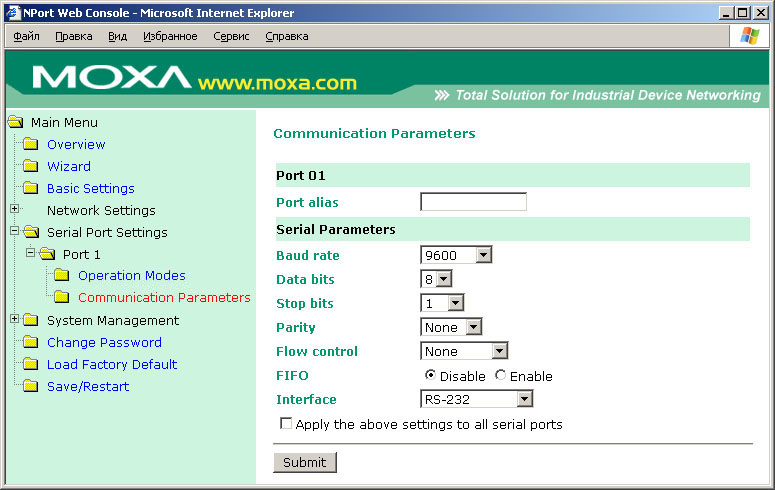The image size is (775, 490).
Task: Click the Load Factory Default folder icon
Action: tap(30, 365)
